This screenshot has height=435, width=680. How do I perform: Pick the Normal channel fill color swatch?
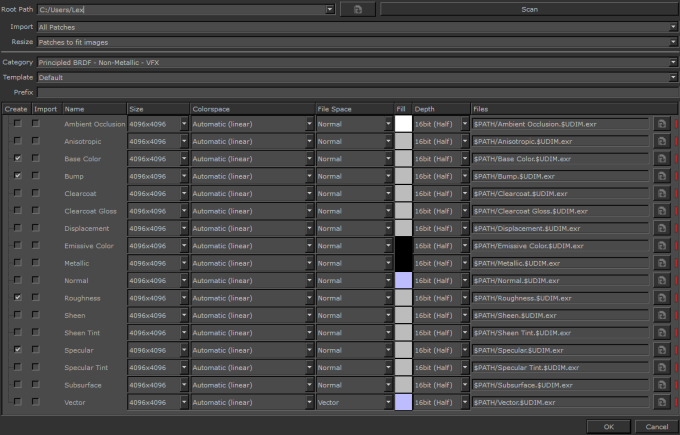coord(403,281)
